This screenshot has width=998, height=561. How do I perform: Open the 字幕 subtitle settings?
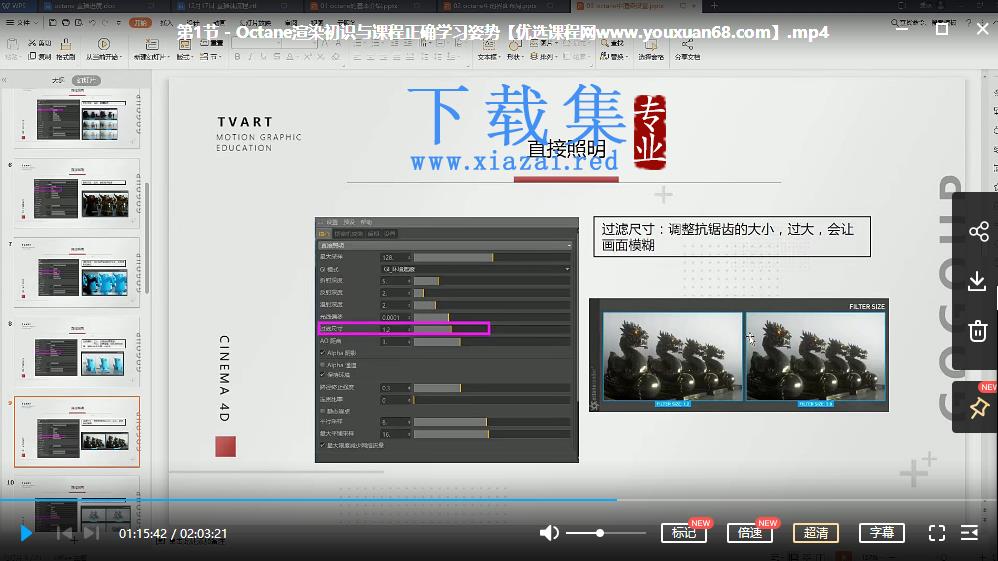click(x=882, y=532)
